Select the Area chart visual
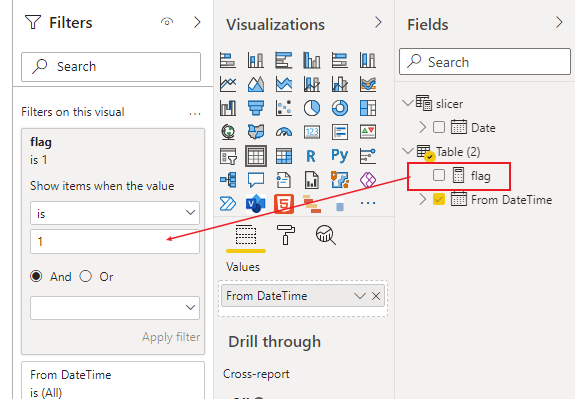 pyautogui.click(x=256, y=84)
